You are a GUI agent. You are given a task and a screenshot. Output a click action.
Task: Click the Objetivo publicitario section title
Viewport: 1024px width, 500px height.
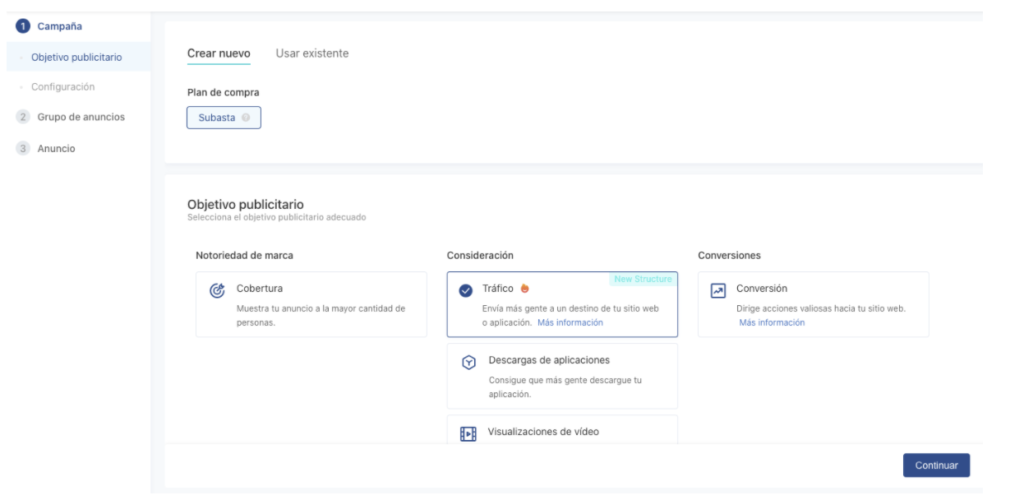(246, 204)
